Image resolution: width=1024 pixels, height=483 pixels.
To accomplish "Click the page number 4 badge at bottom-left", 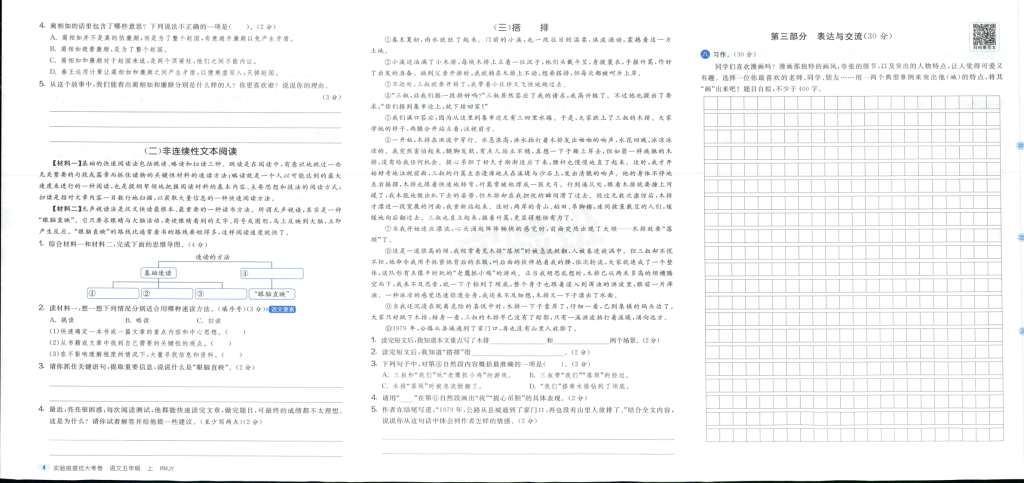I will click(43, 468).
